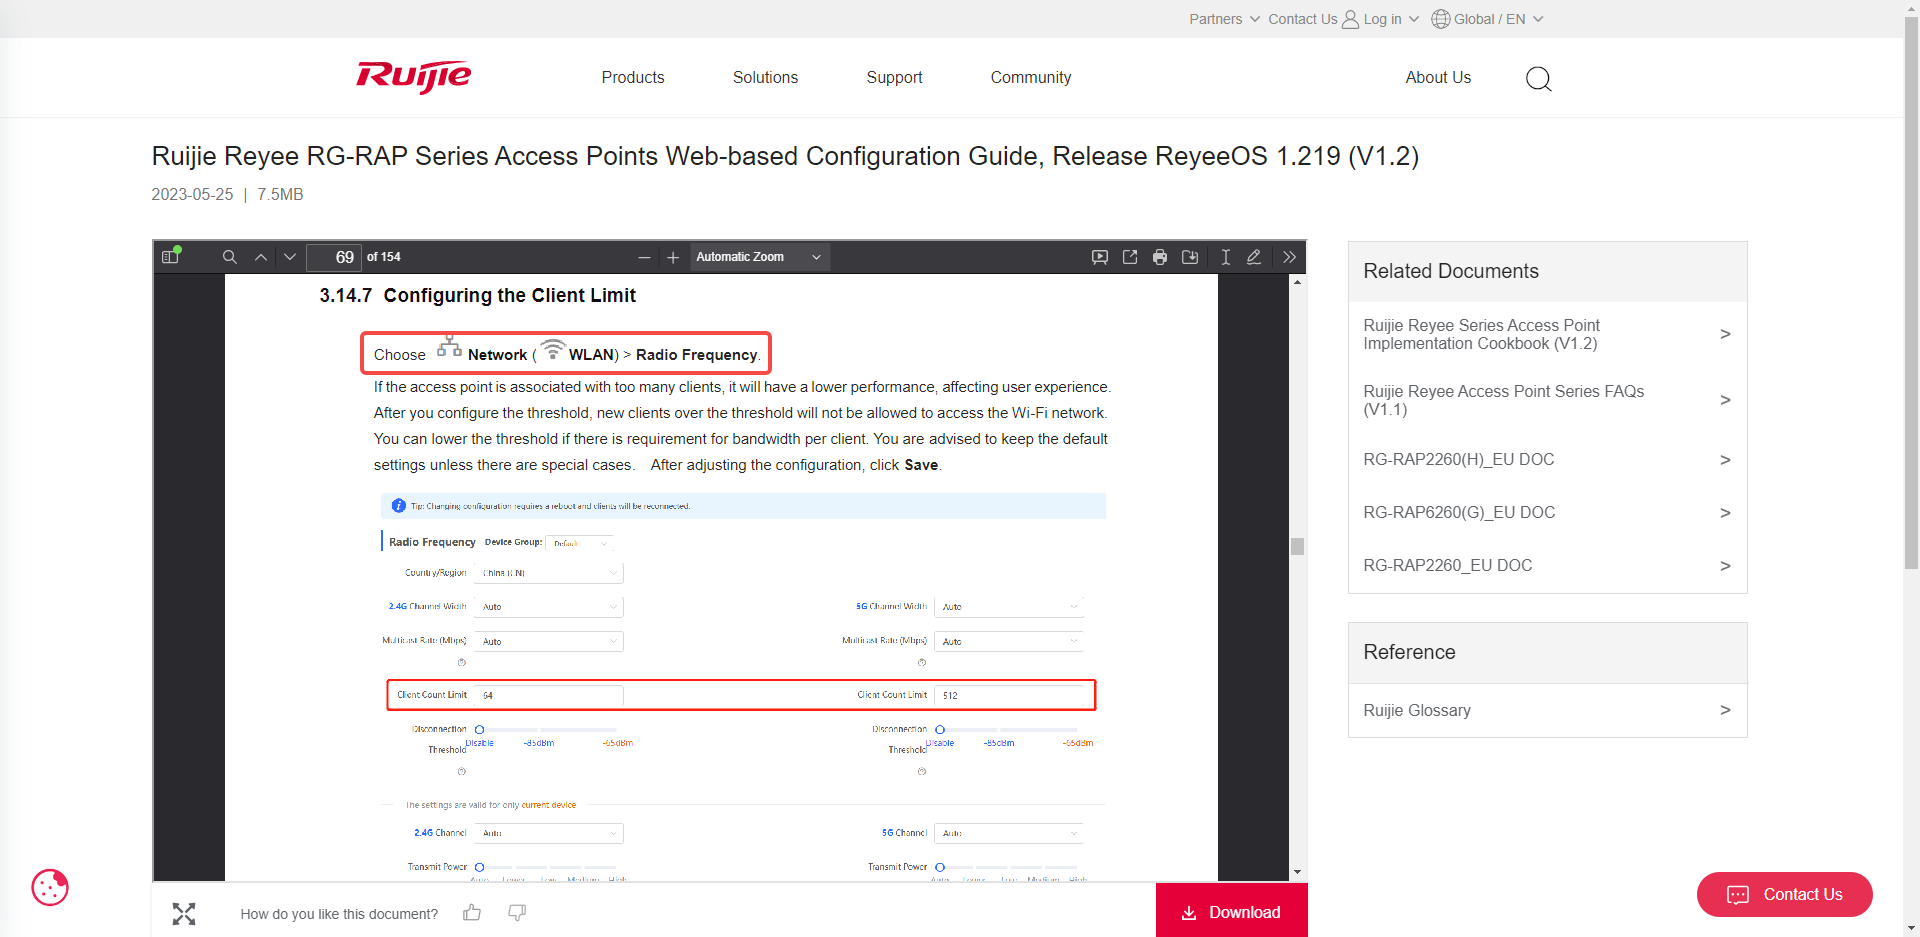Click the PDF vertical scrollbar thumb
The width and height of the screenshot is (1920, 937).
point(1297,546)
